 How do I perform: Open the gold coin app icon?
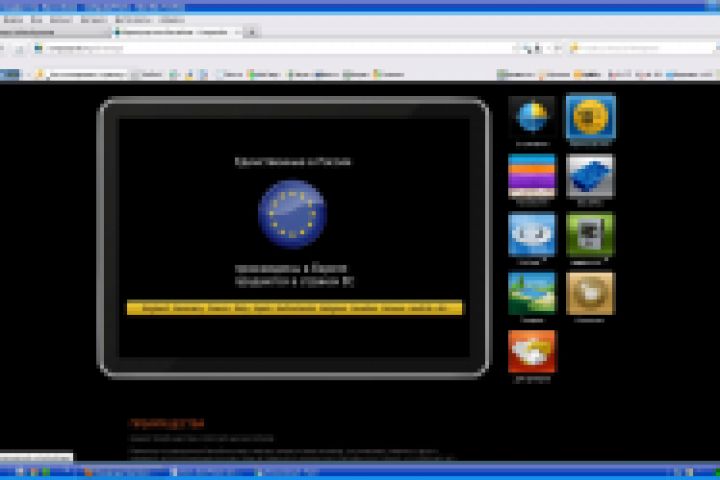click(591, 117)
